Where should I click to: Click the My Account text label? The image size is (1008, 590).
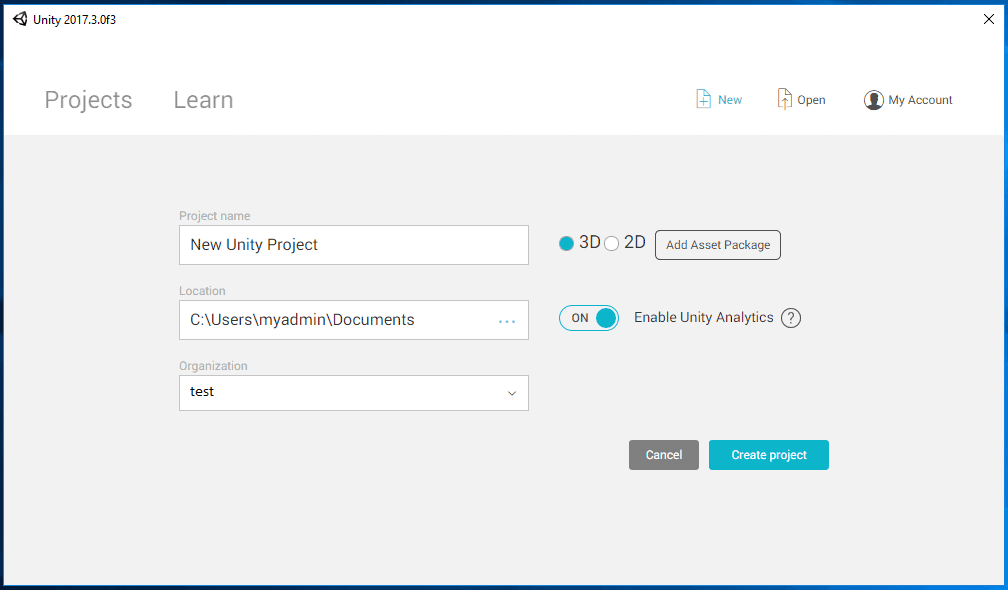(920, 100)
